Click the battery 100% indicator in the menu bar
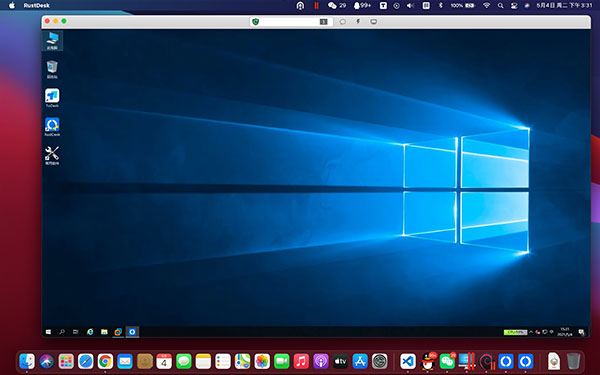600x375 pixels. point(463,5)
